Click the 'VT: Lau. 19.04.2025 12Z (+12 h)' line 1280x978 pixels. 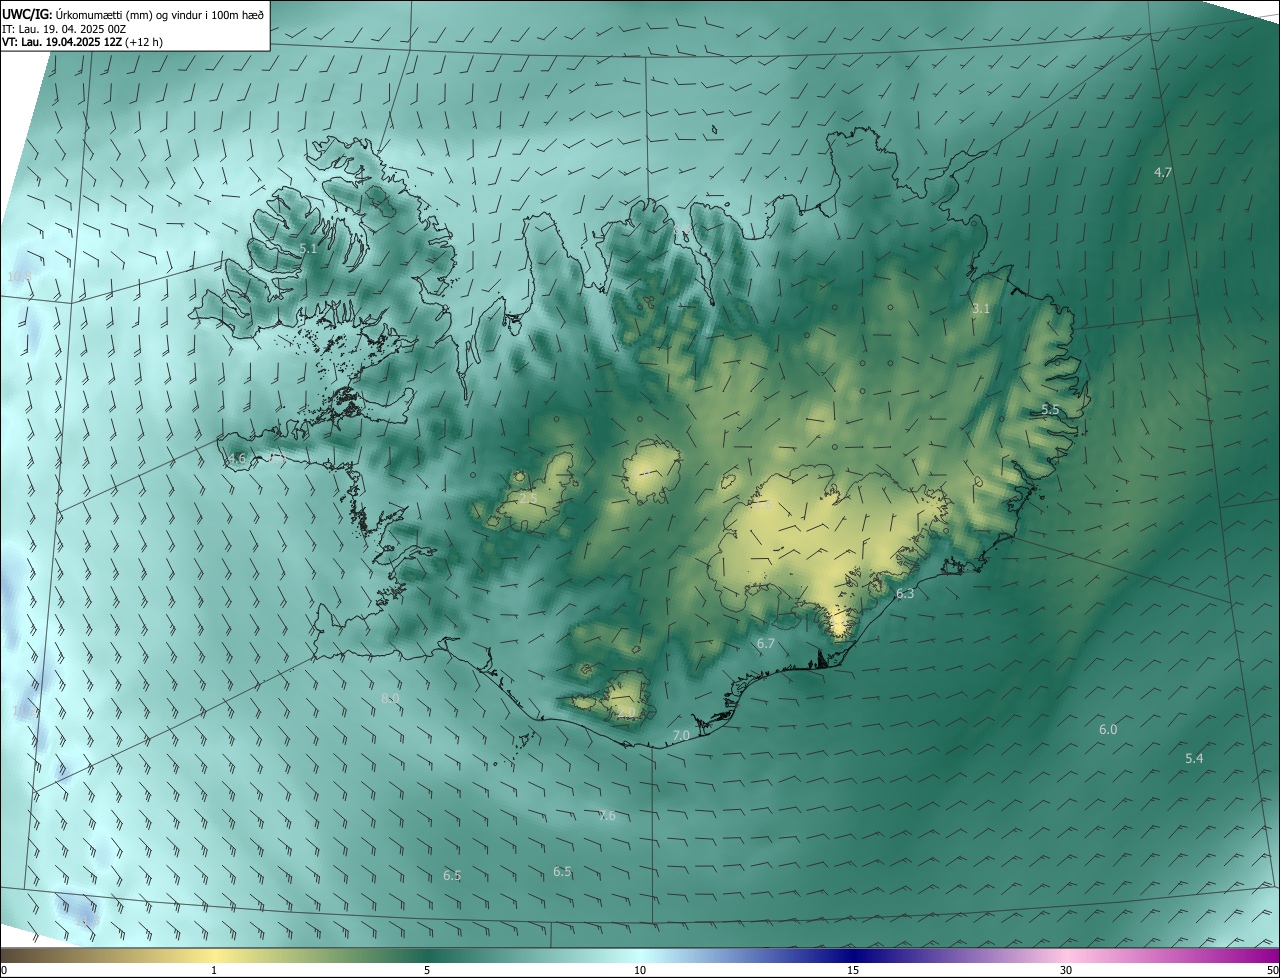pyautogui.click(x=84, y=43)
